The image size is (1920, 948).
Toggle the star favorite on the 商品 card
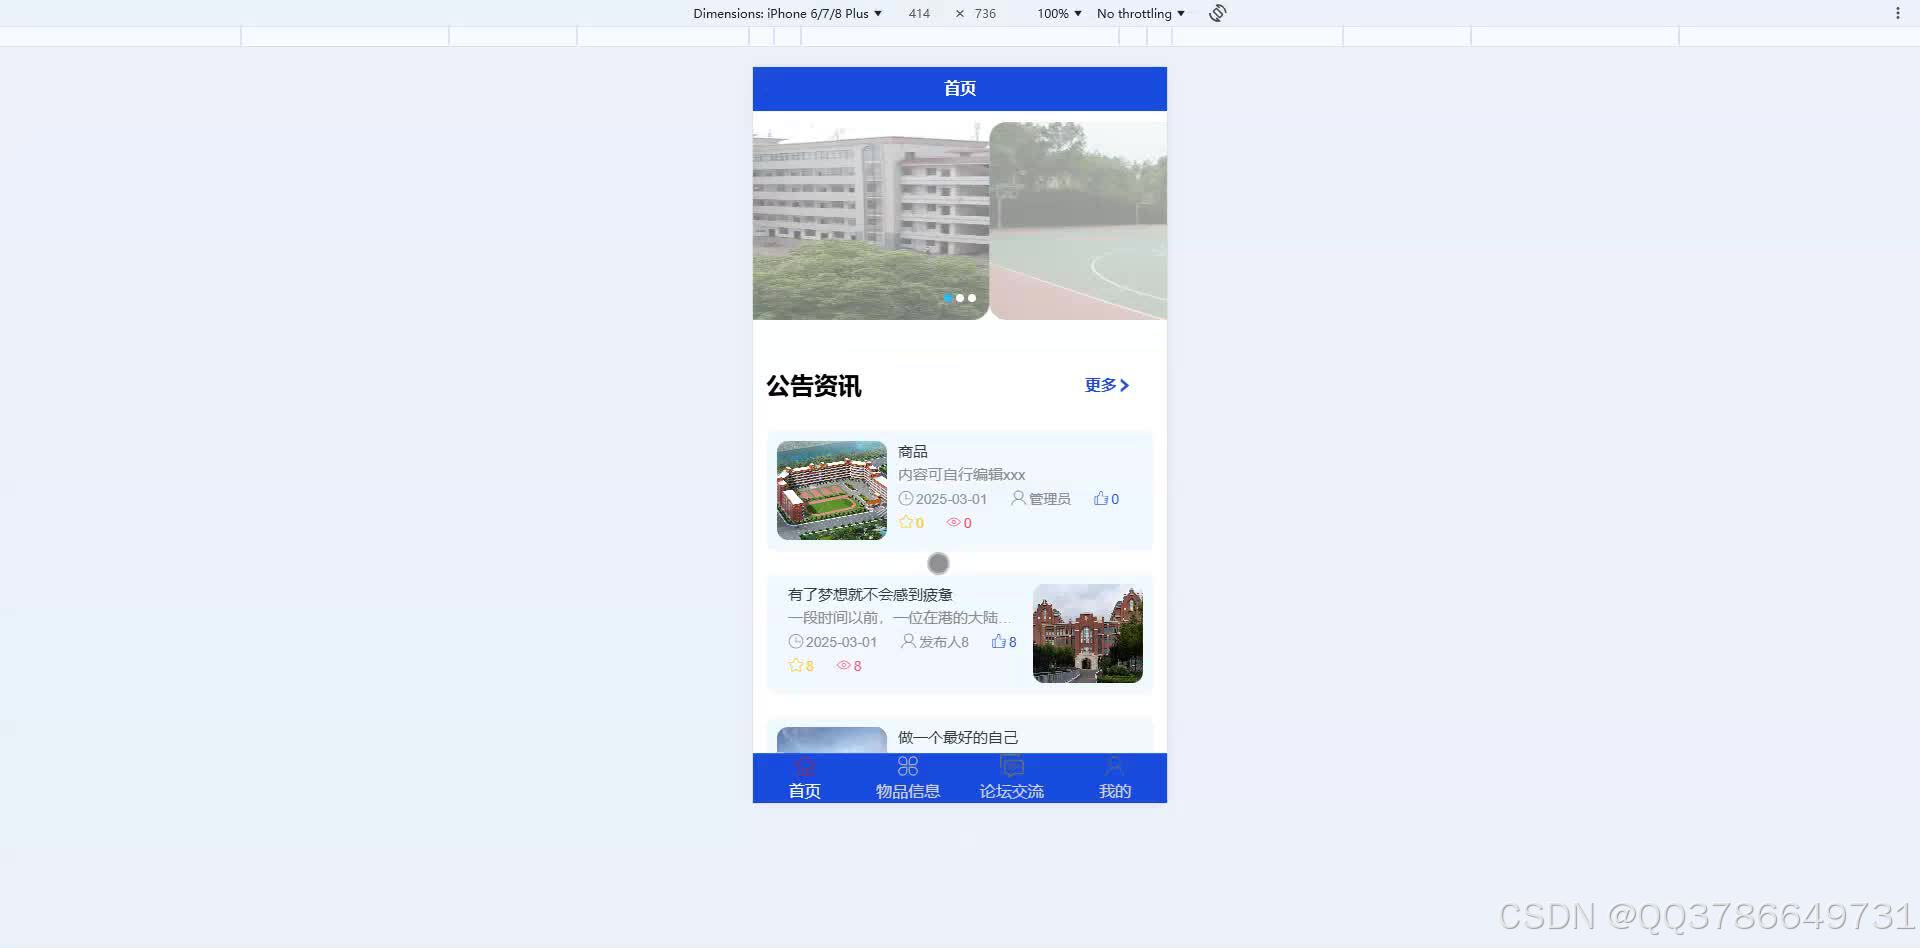pyautogui.click(x=904, y=522)
